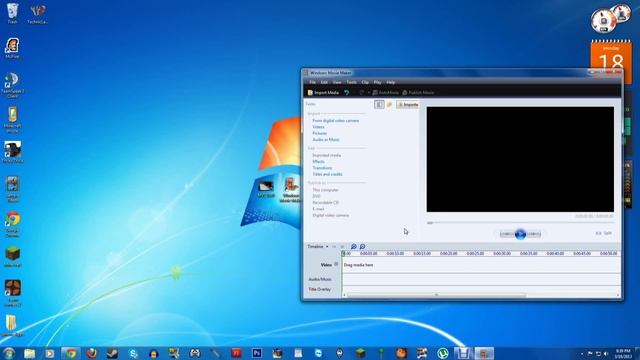Click the Redo arrow icon
This screenshot has height=360, width=640.
click(x=362, y=93)
